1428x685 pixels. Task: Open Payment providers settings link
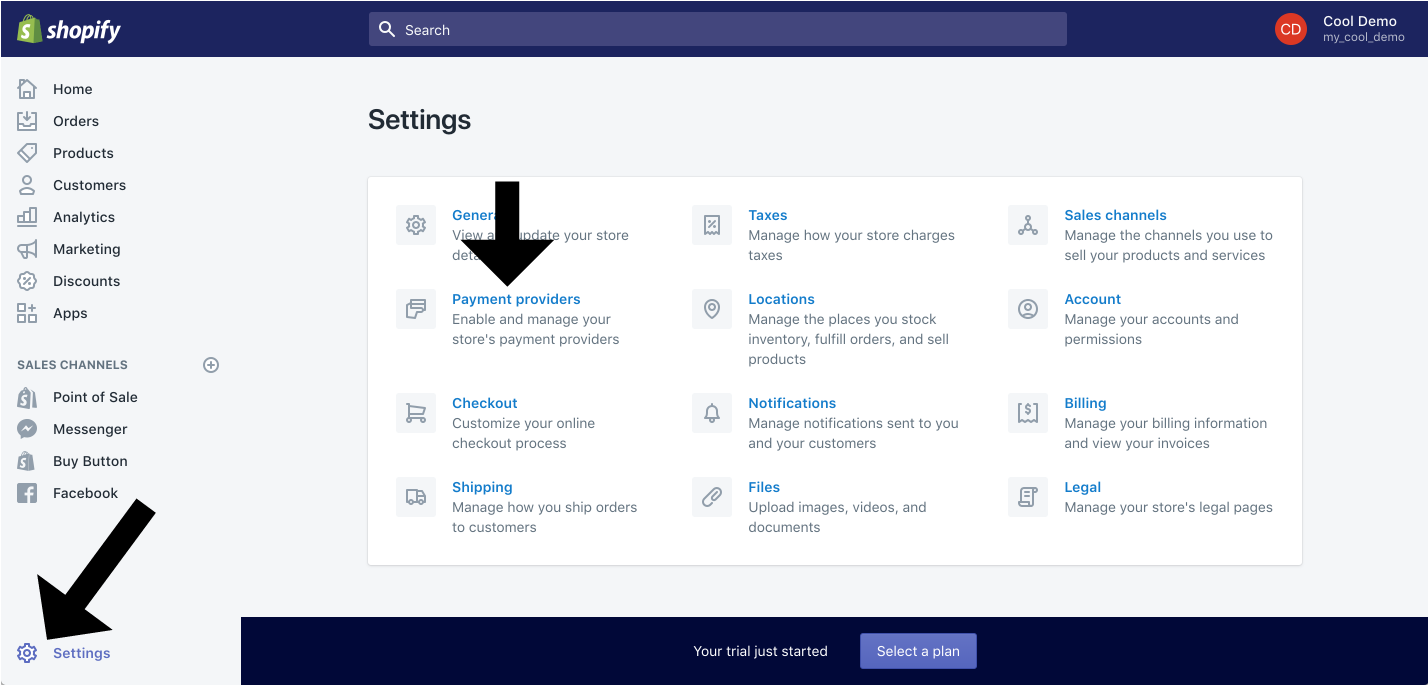pos(516,299)
